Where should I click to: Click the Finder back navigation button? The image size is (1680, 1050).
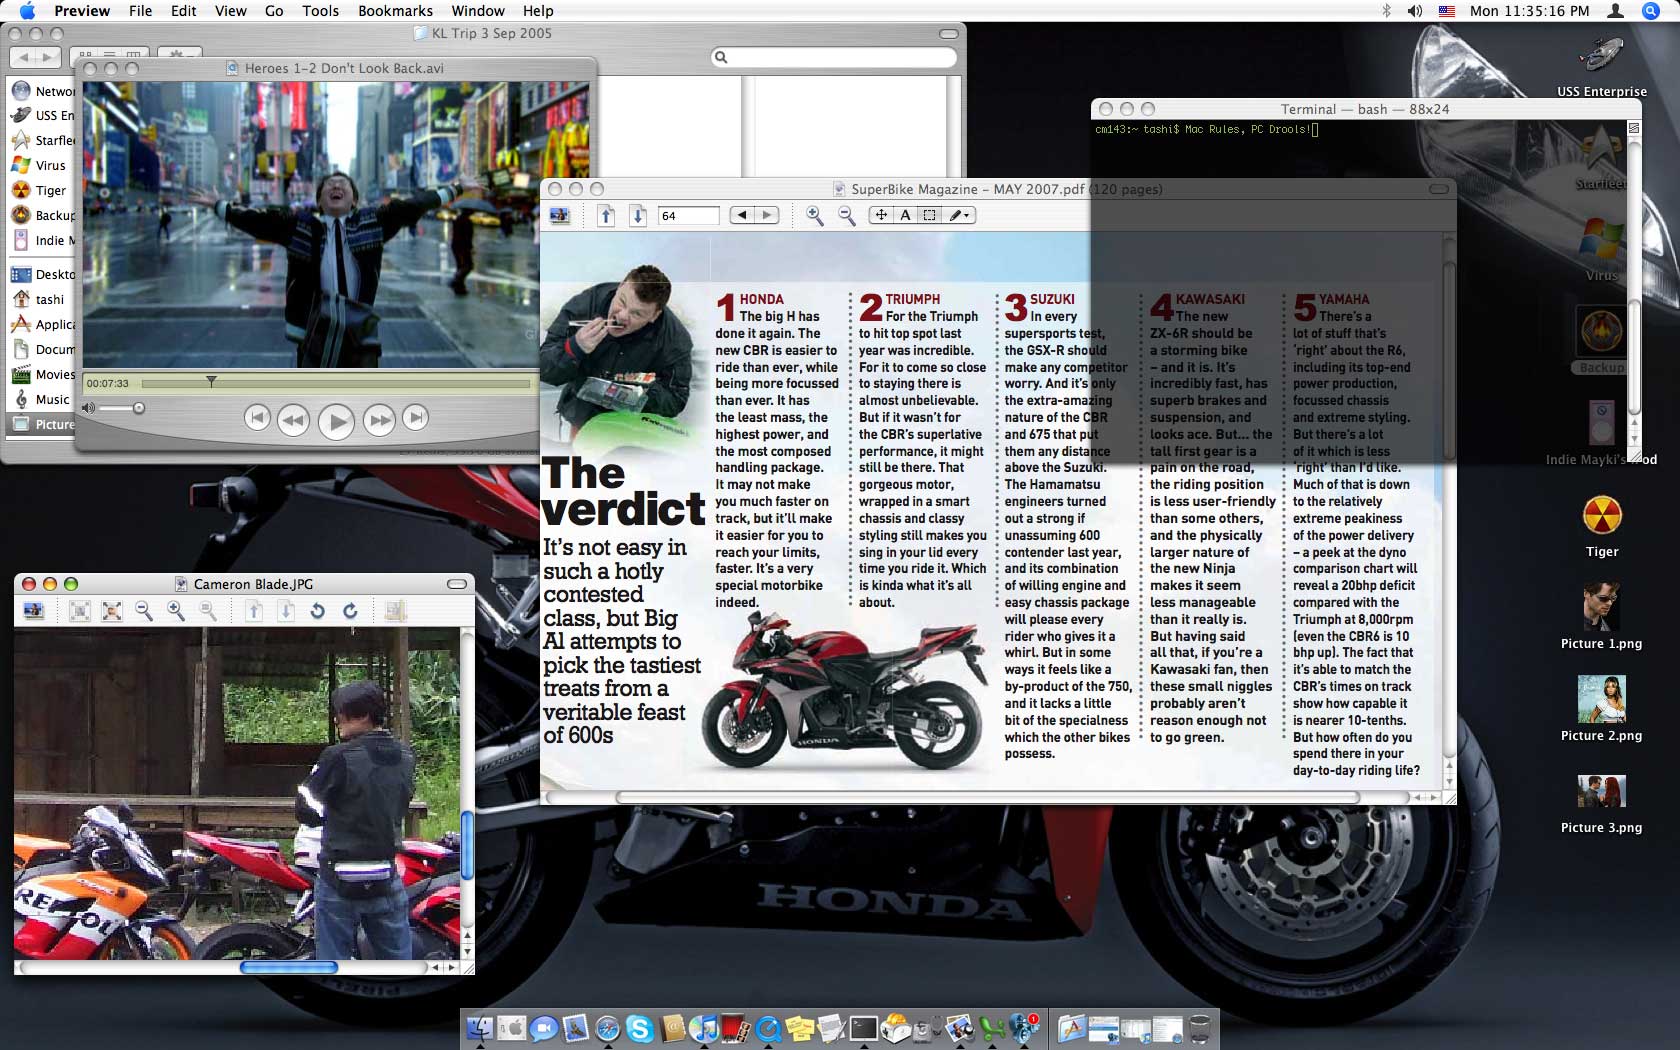23,57
